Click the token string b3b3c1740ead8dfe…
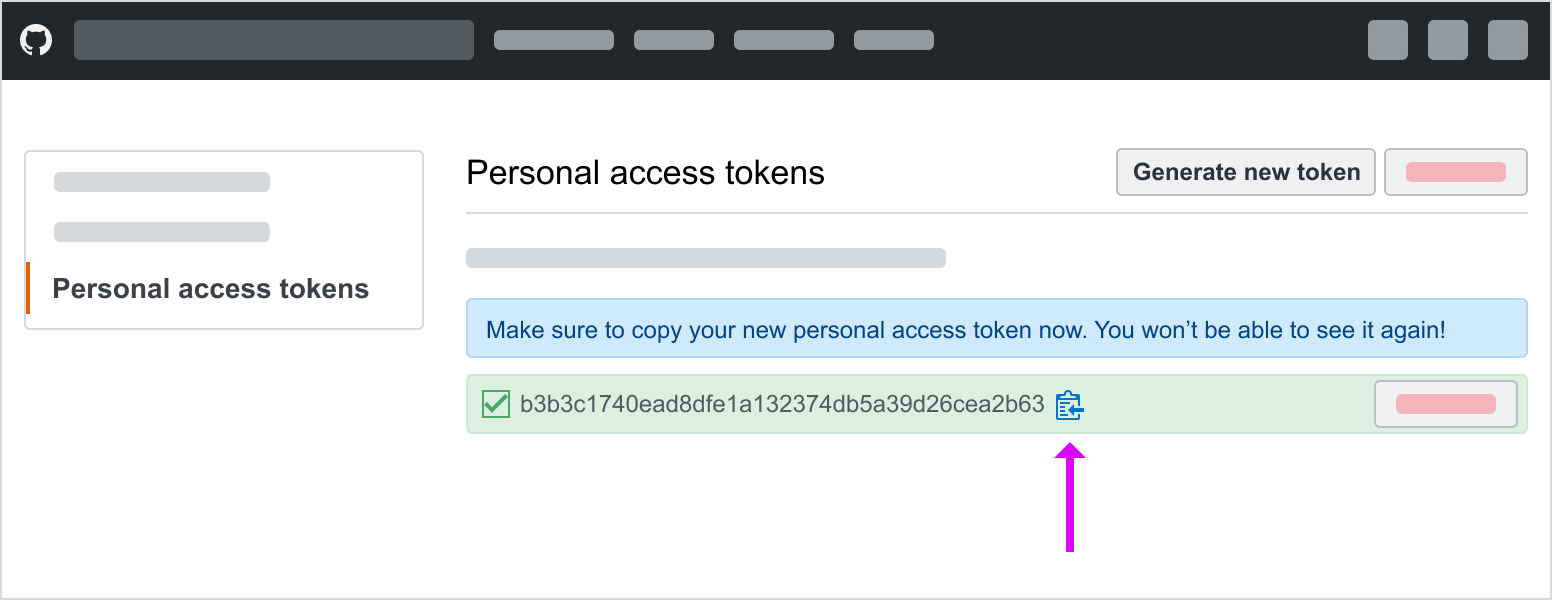Viewport: 1552px width, 600px height. pos(782,405)
